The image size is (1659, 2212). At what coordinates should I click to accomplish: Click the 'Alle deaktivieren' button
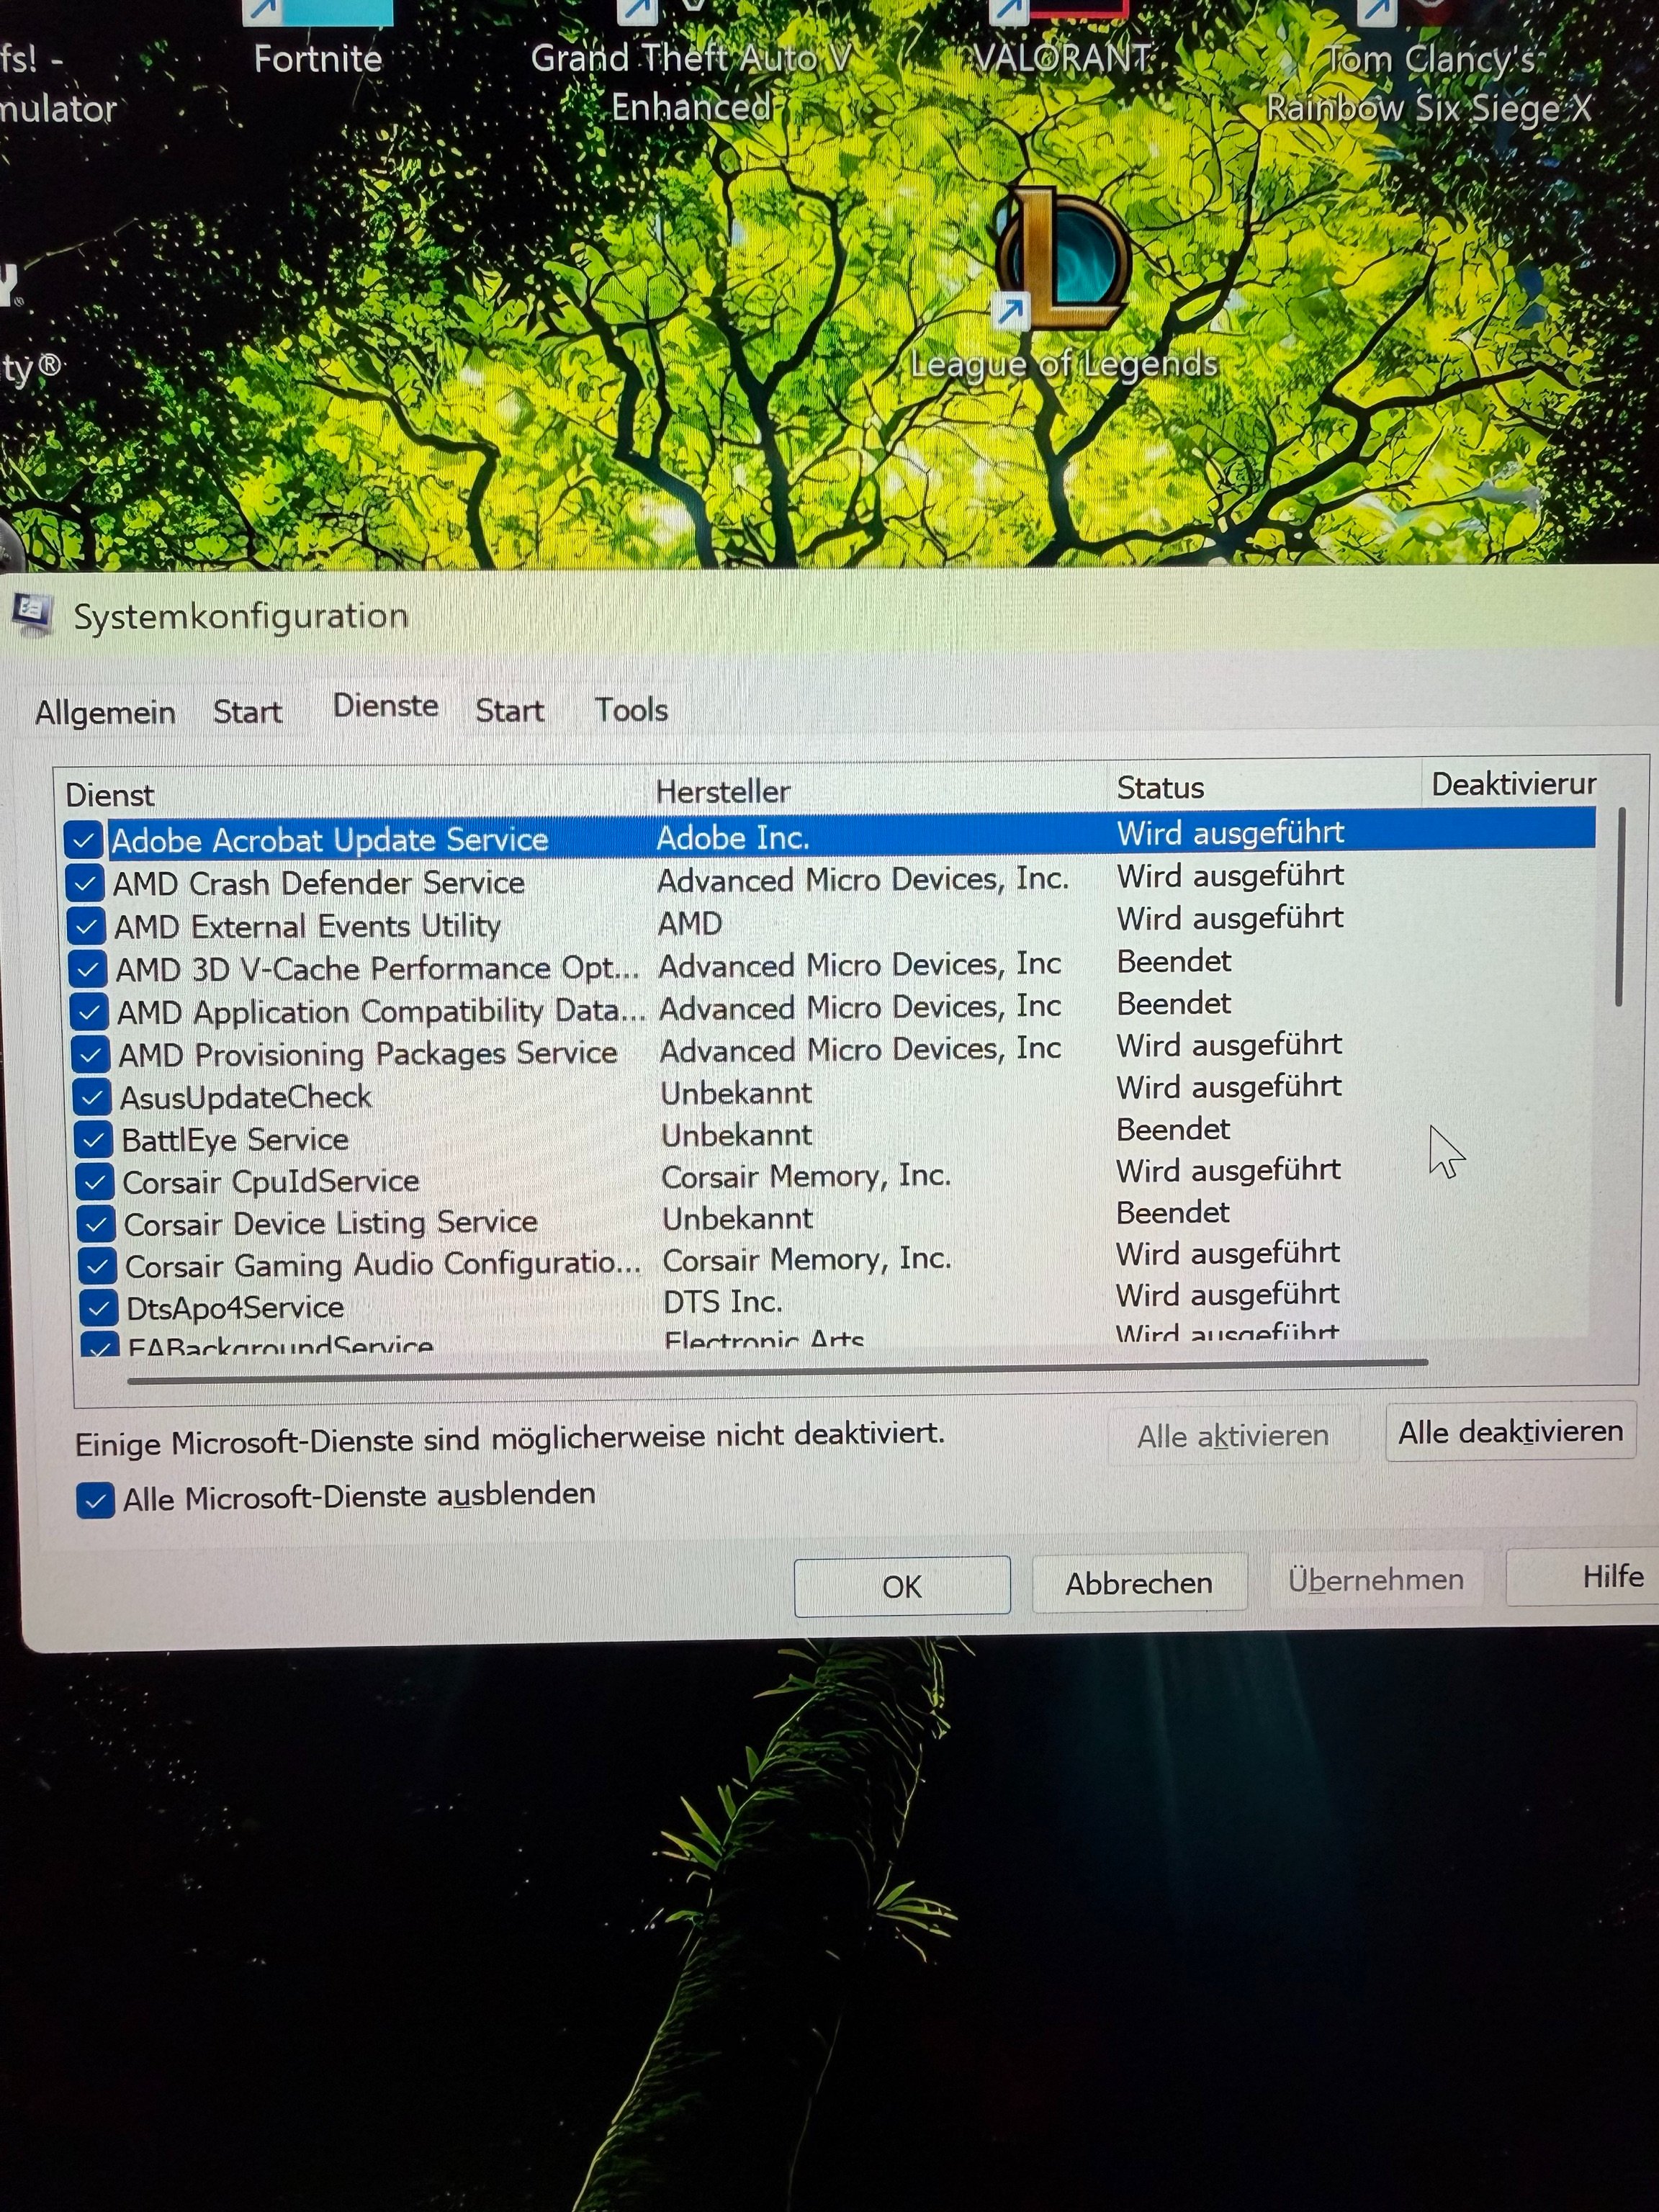click(1511, 1432)
